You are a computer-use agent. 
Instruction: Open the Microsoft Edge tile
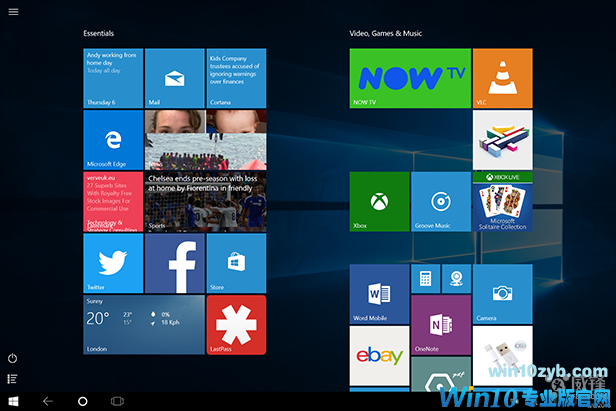coord(113,139)
